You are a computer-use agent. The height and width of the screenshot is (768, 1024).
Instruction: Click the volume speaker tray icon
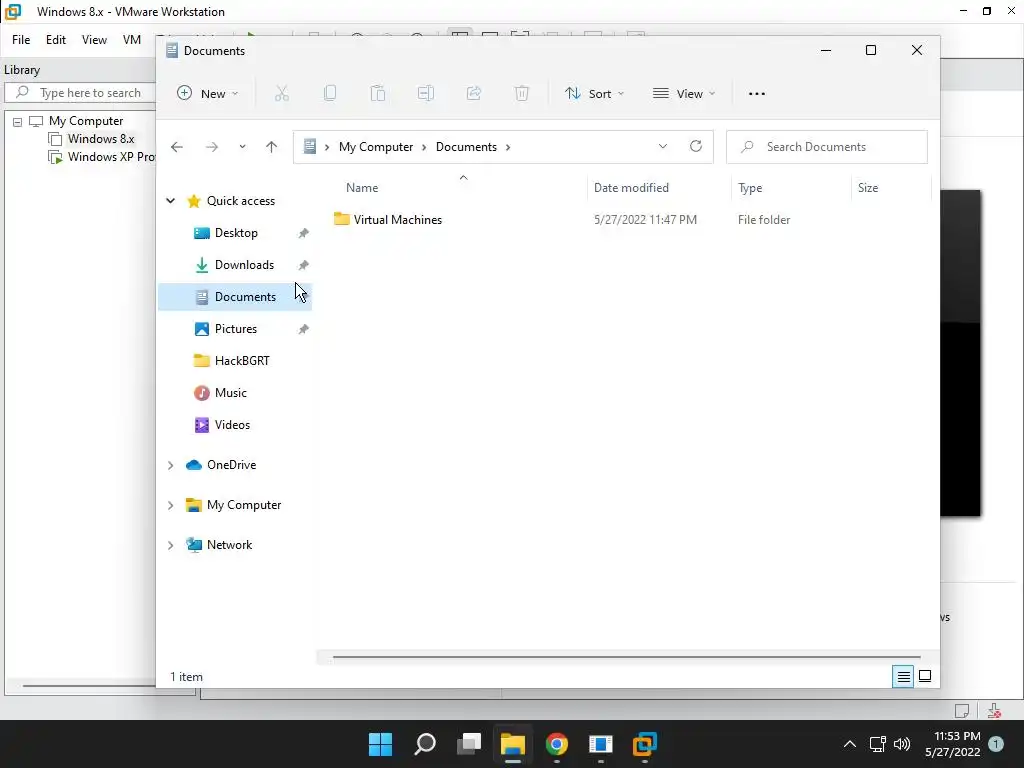point(902,744)
